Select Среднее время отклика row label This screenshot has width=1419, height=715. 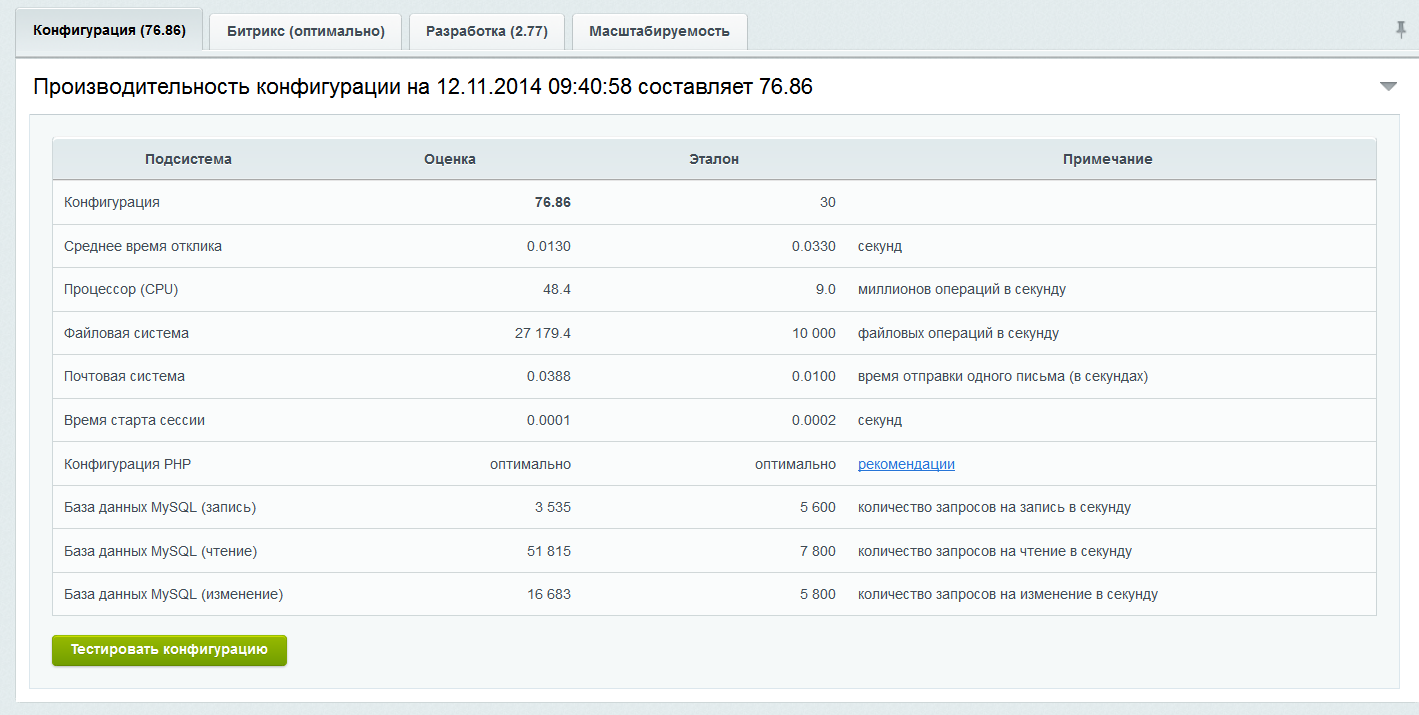143,246
